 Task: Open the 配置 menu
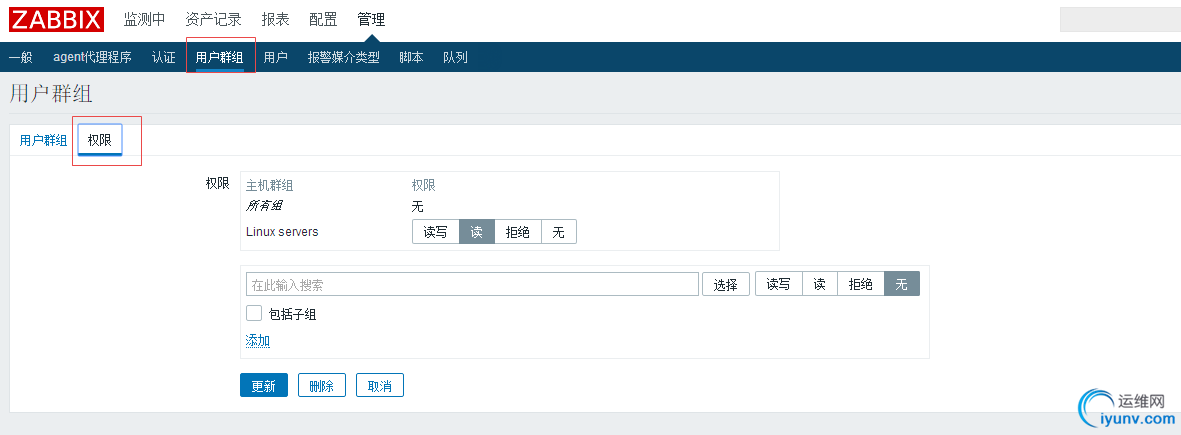pyautogui.click(x=323, y=20)
